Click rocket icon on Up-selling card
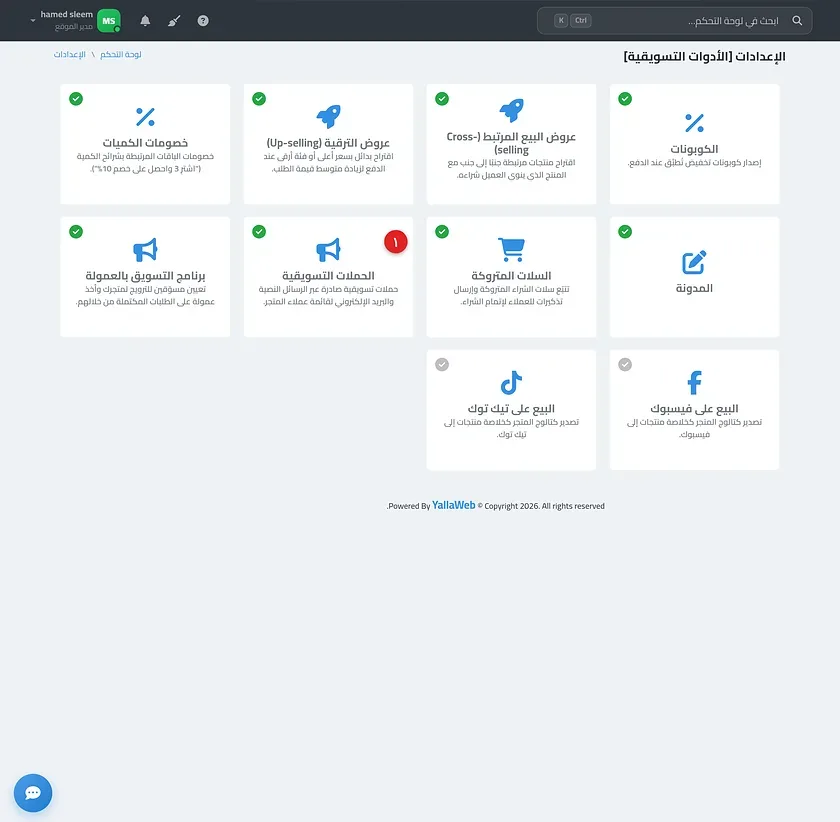 pyautogui.click(x=328, y=116)
